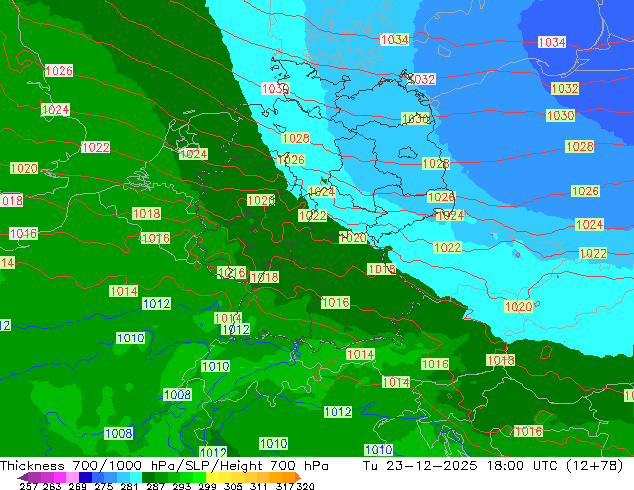
Task: Select the legend value 320
Action: click(x=305, y=486)
